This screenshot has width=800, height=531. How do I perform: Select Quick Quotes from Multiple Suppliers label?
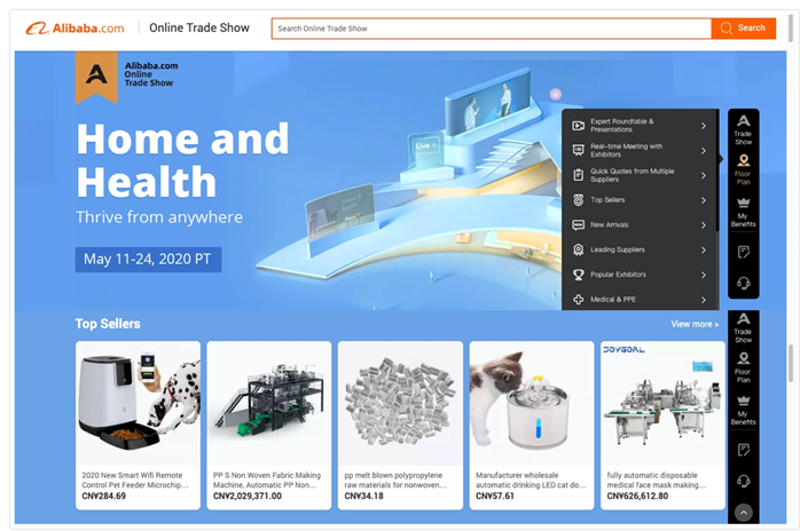(633, 175)
